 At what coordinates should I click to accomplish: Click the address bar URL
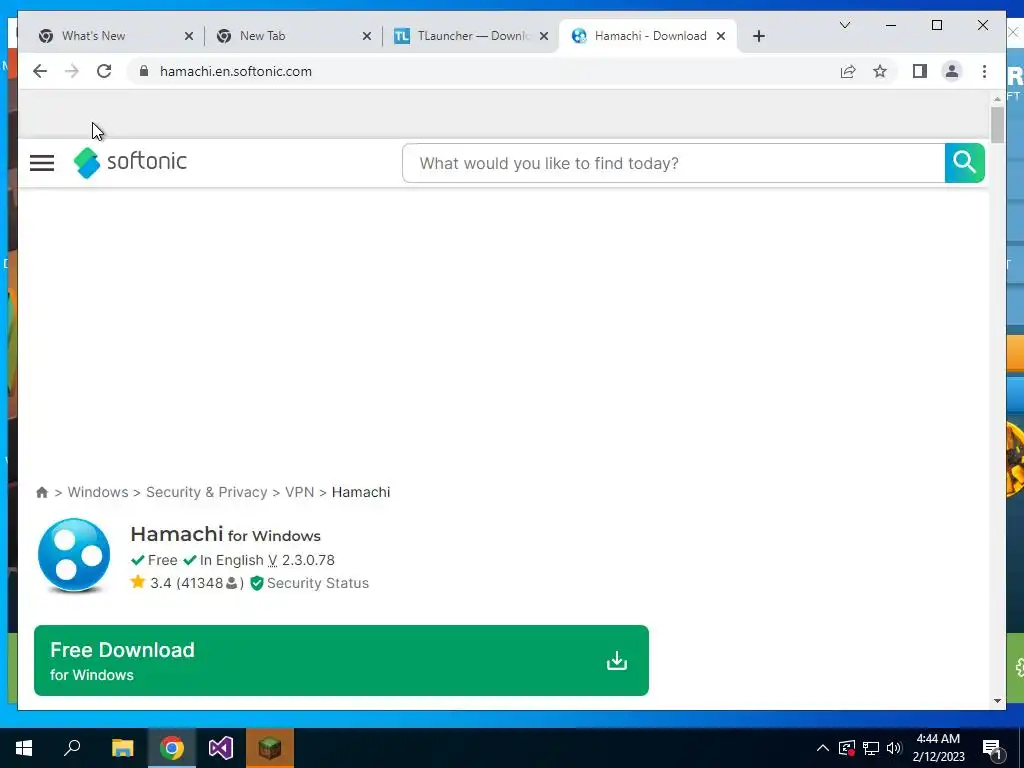pyautogui.click(x=236, y=71)
